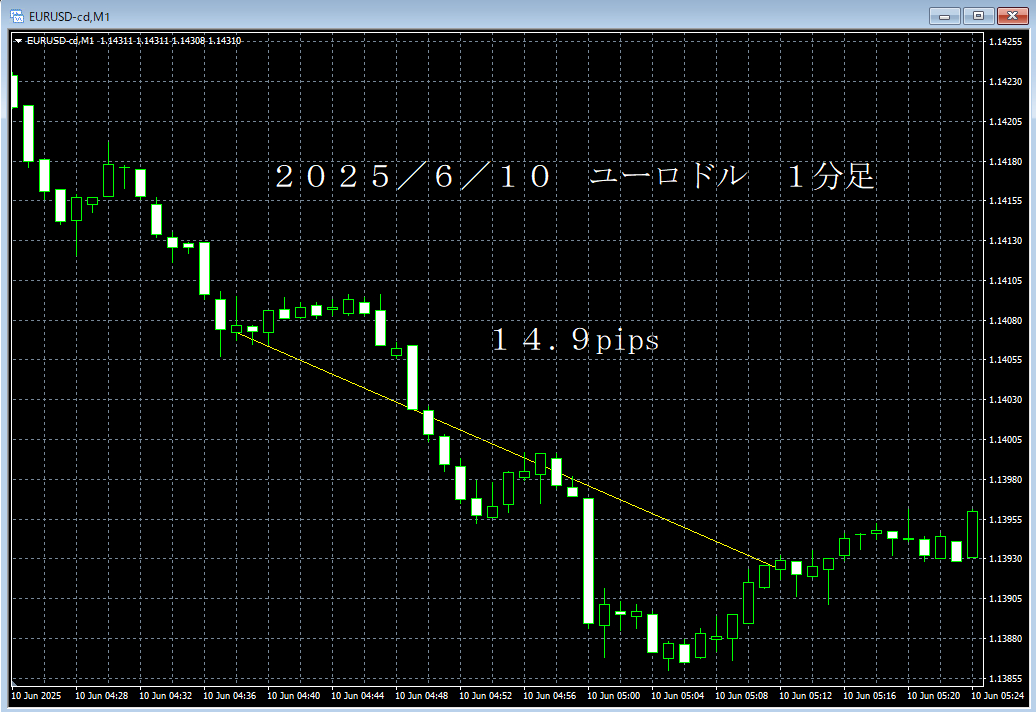The height and width of the screenshot is (712, 1036).
Task: Click time label '10 Jun 04:40' on time axis
Action: [293, 695]
